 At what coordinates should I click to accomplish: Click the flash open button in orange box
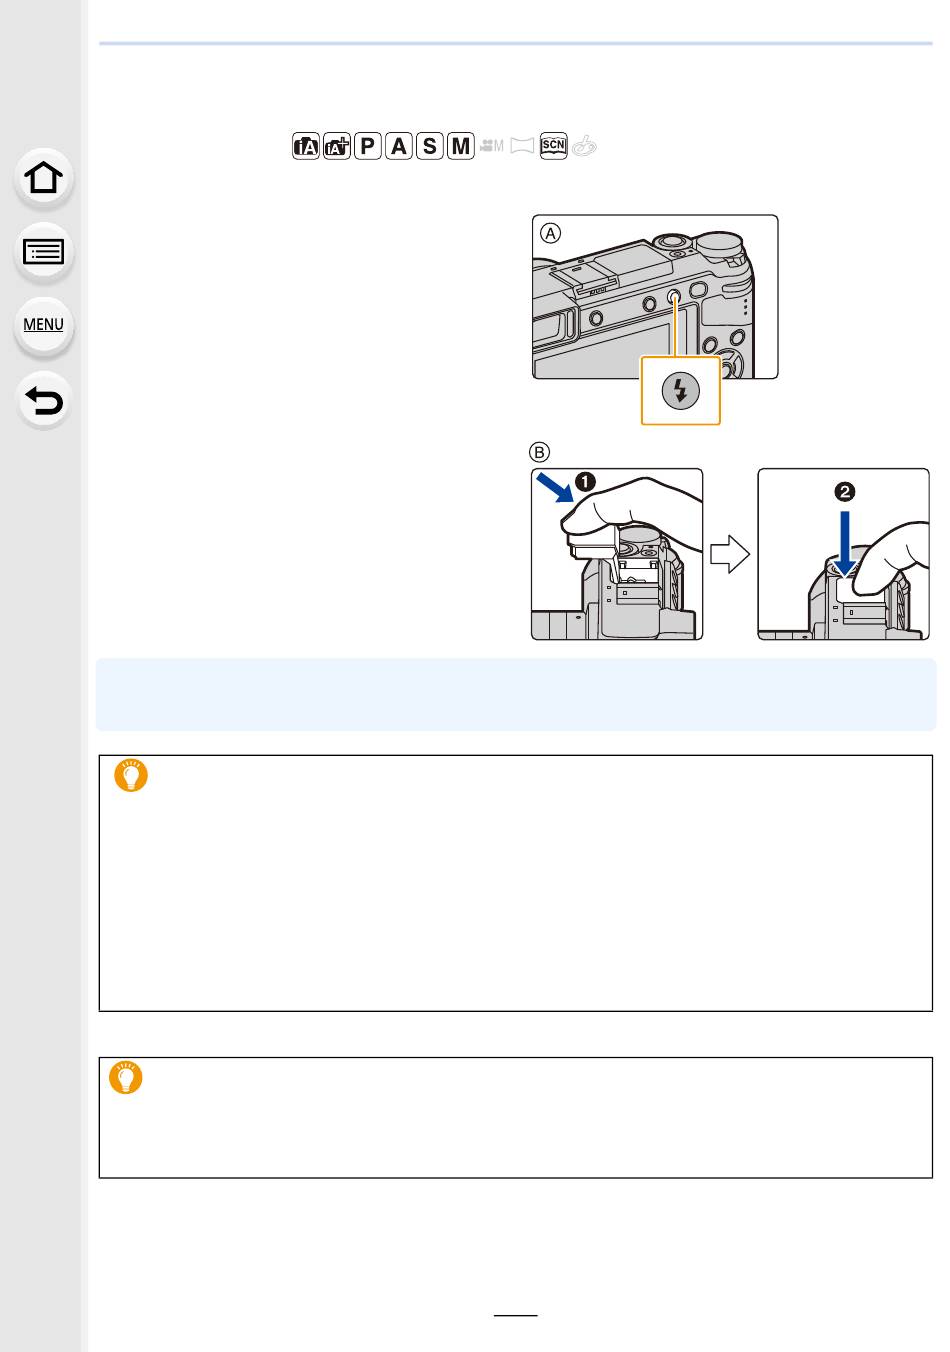pyautogui.click(x=681, y=390)
